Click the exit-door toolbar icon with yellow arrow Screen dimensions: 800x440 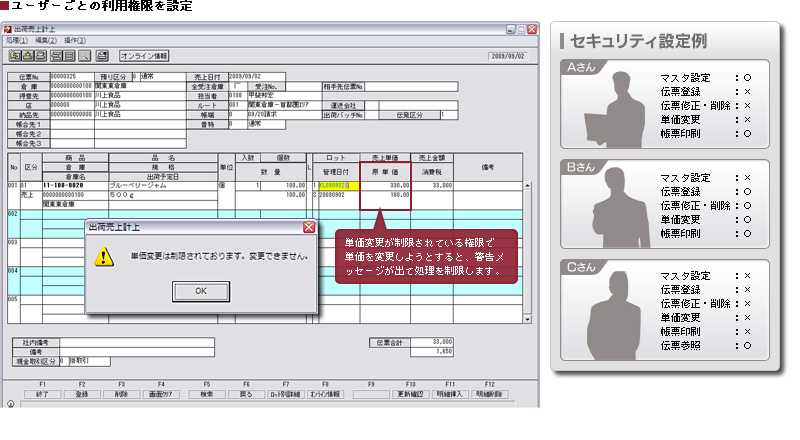click(x=15, y=56)
